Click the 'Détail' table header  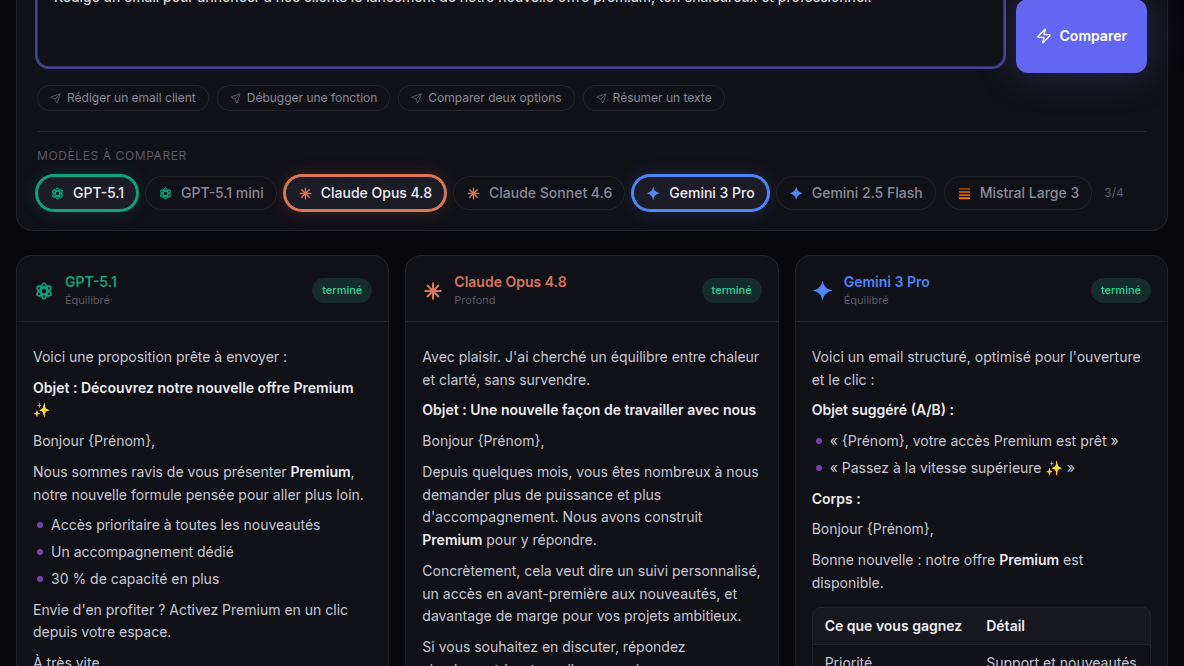[1005, 626]
